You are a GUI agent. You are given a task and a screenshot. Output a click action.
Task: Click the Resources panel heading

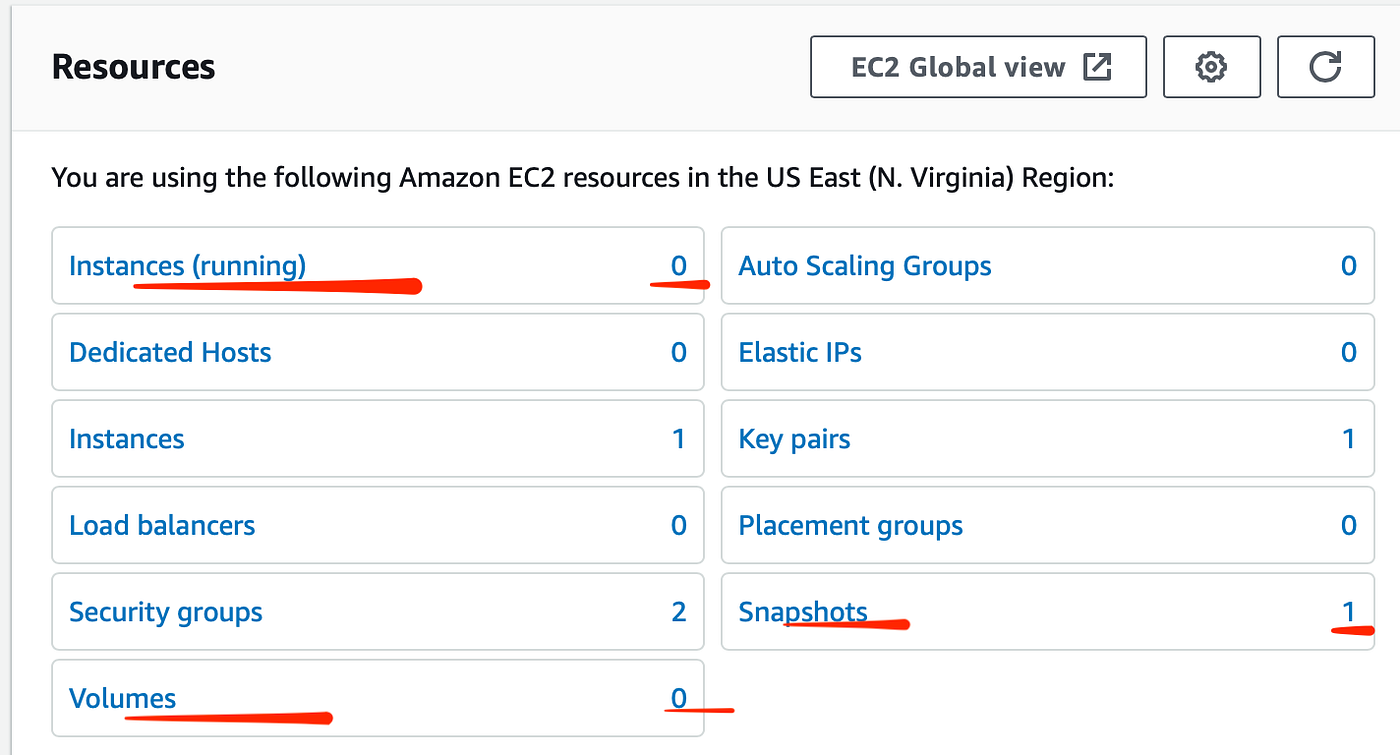pyautogui.click(x=133, y=67)
